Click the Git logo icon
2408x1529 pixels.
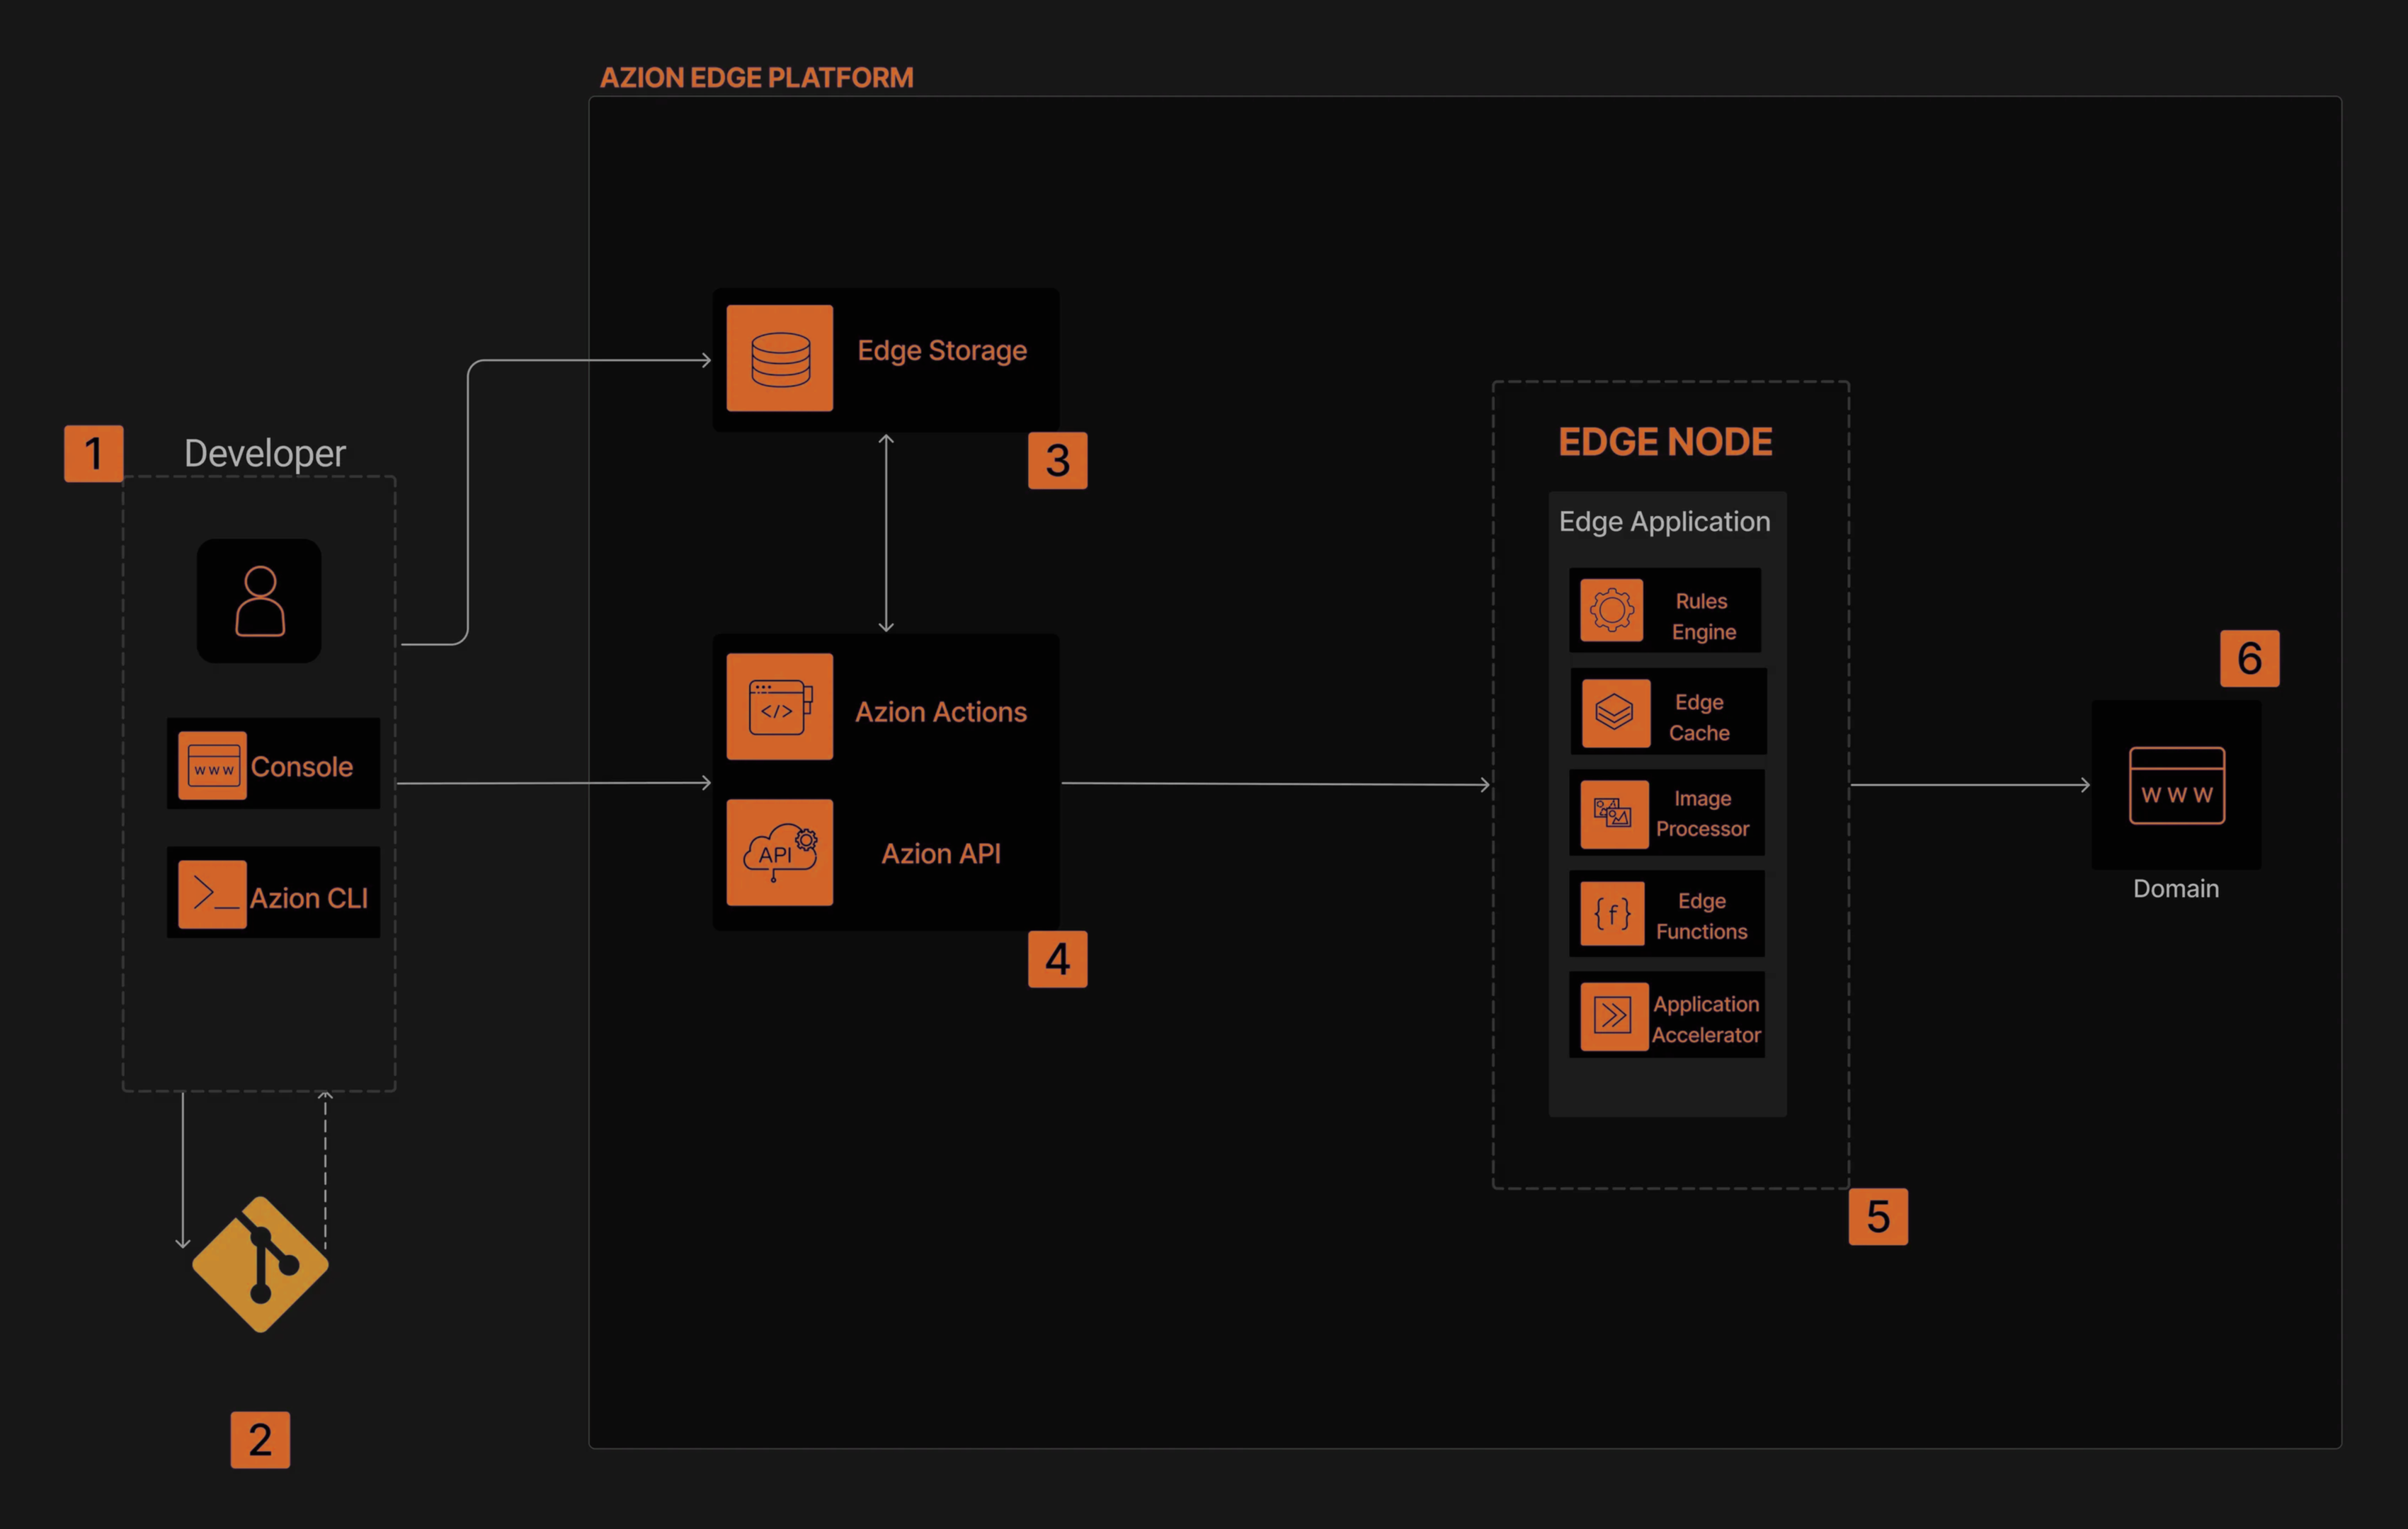260,1264
